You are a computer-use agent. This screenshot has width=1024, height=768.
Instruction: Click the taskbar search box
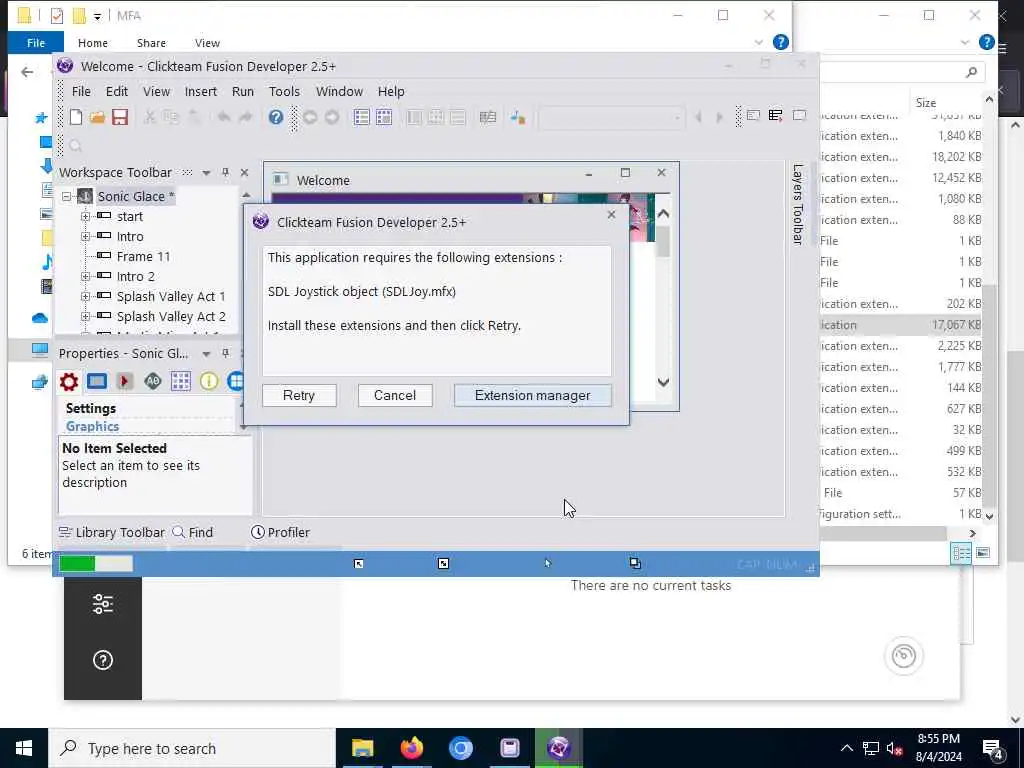click(x=192, y=748)
